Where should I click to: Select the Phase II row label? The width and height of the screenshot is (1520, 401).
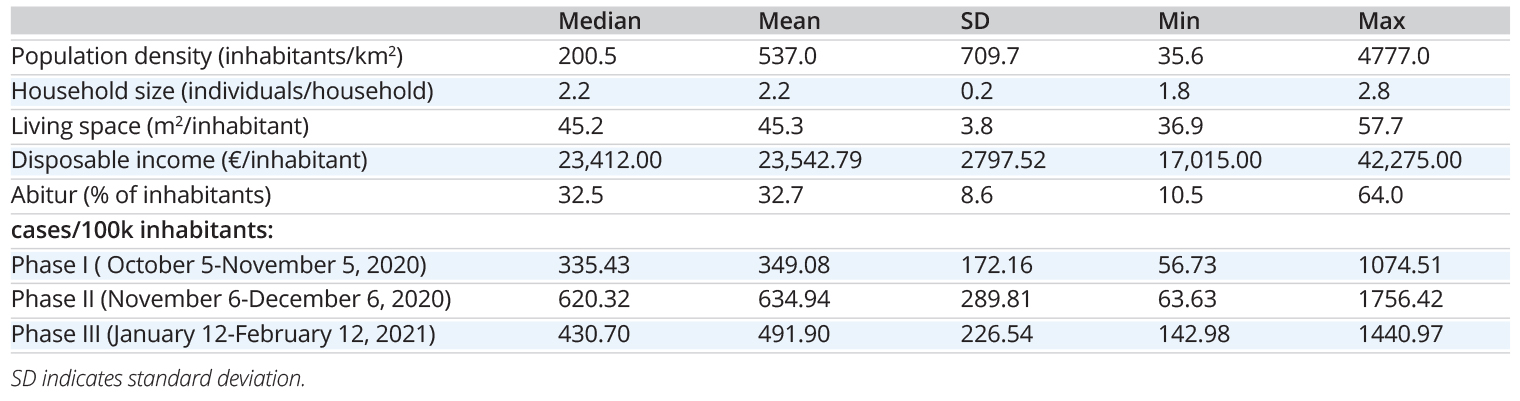click(x=231, y=299)
